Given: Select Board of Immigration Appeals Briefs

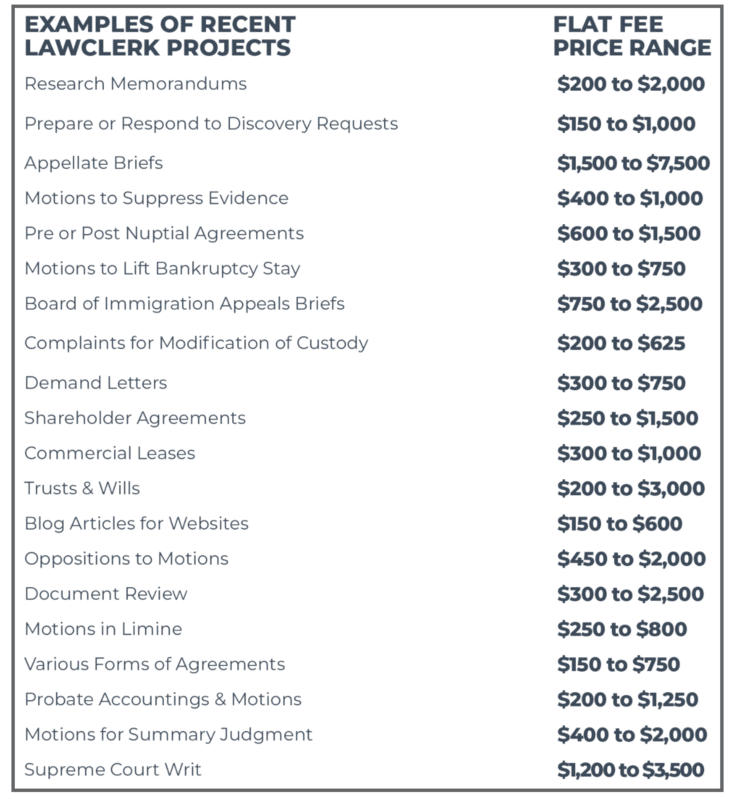Looking at the screenshot, I should [x=185, y=304].
